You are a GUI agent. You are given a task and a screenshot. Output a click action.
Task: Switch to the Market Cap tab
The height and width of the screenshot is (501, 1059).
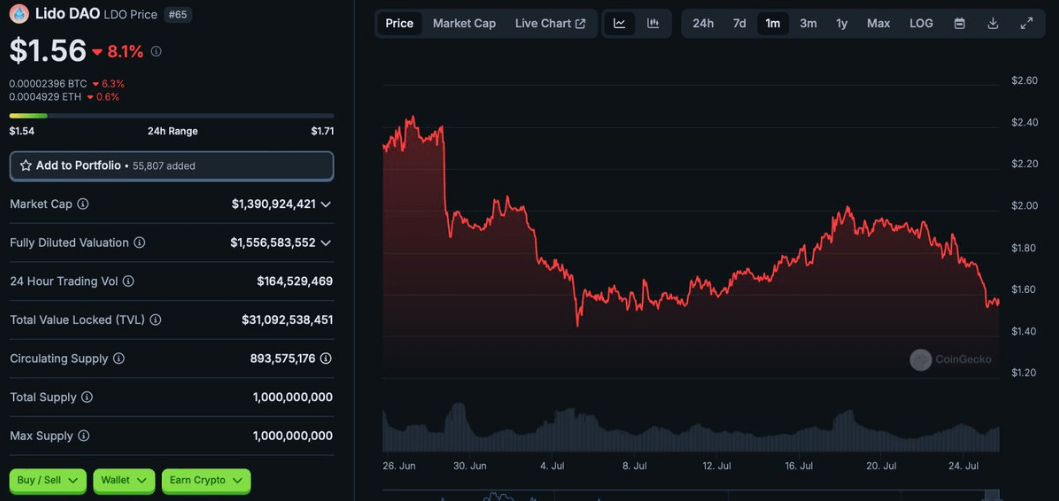pyautogui.click(x=464, y=24)
